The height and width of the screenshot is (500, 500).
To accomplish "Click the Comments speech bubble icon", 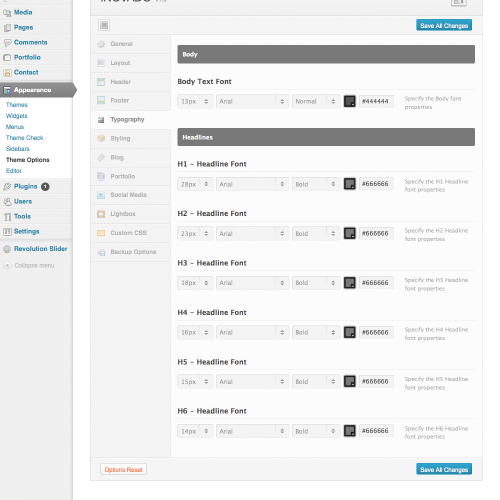I will tap(7, 43).
